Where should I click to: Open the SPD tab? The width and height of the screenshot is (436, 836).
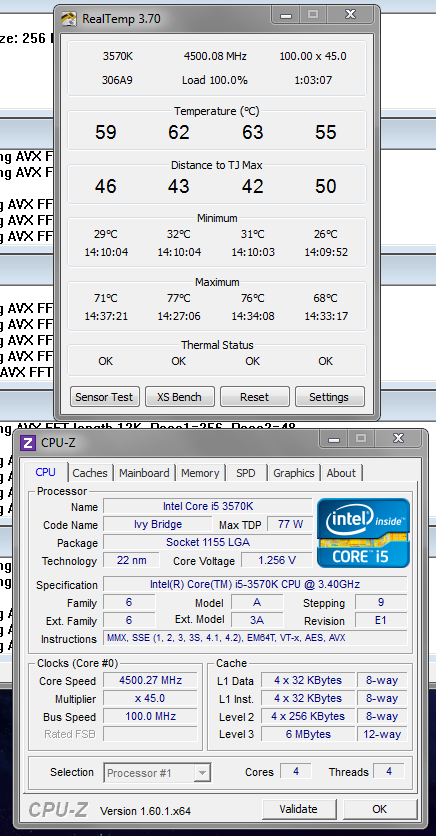[246, 473]
